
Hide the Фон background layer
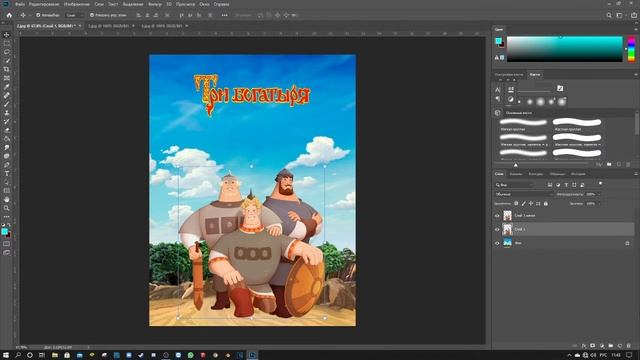coord(497,243)
